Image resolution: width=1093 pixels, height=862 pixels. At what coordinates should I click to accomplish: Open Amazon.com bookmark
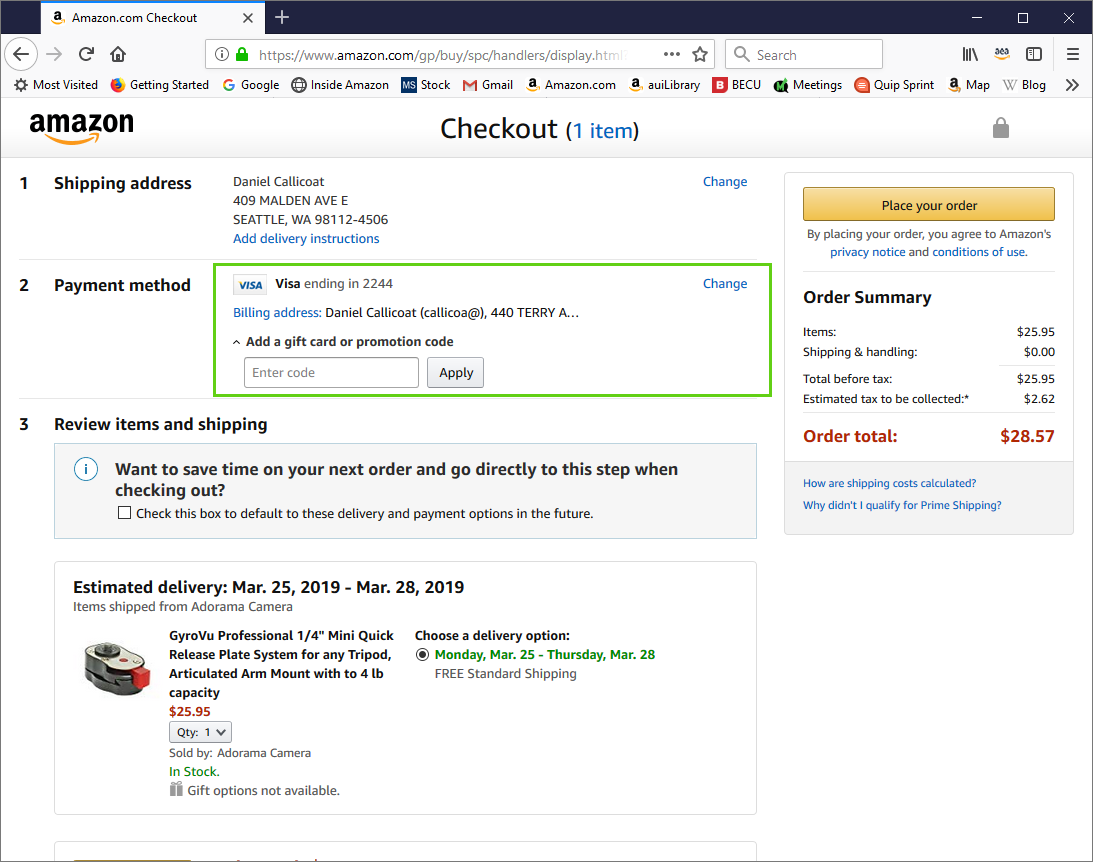point(571,85)
